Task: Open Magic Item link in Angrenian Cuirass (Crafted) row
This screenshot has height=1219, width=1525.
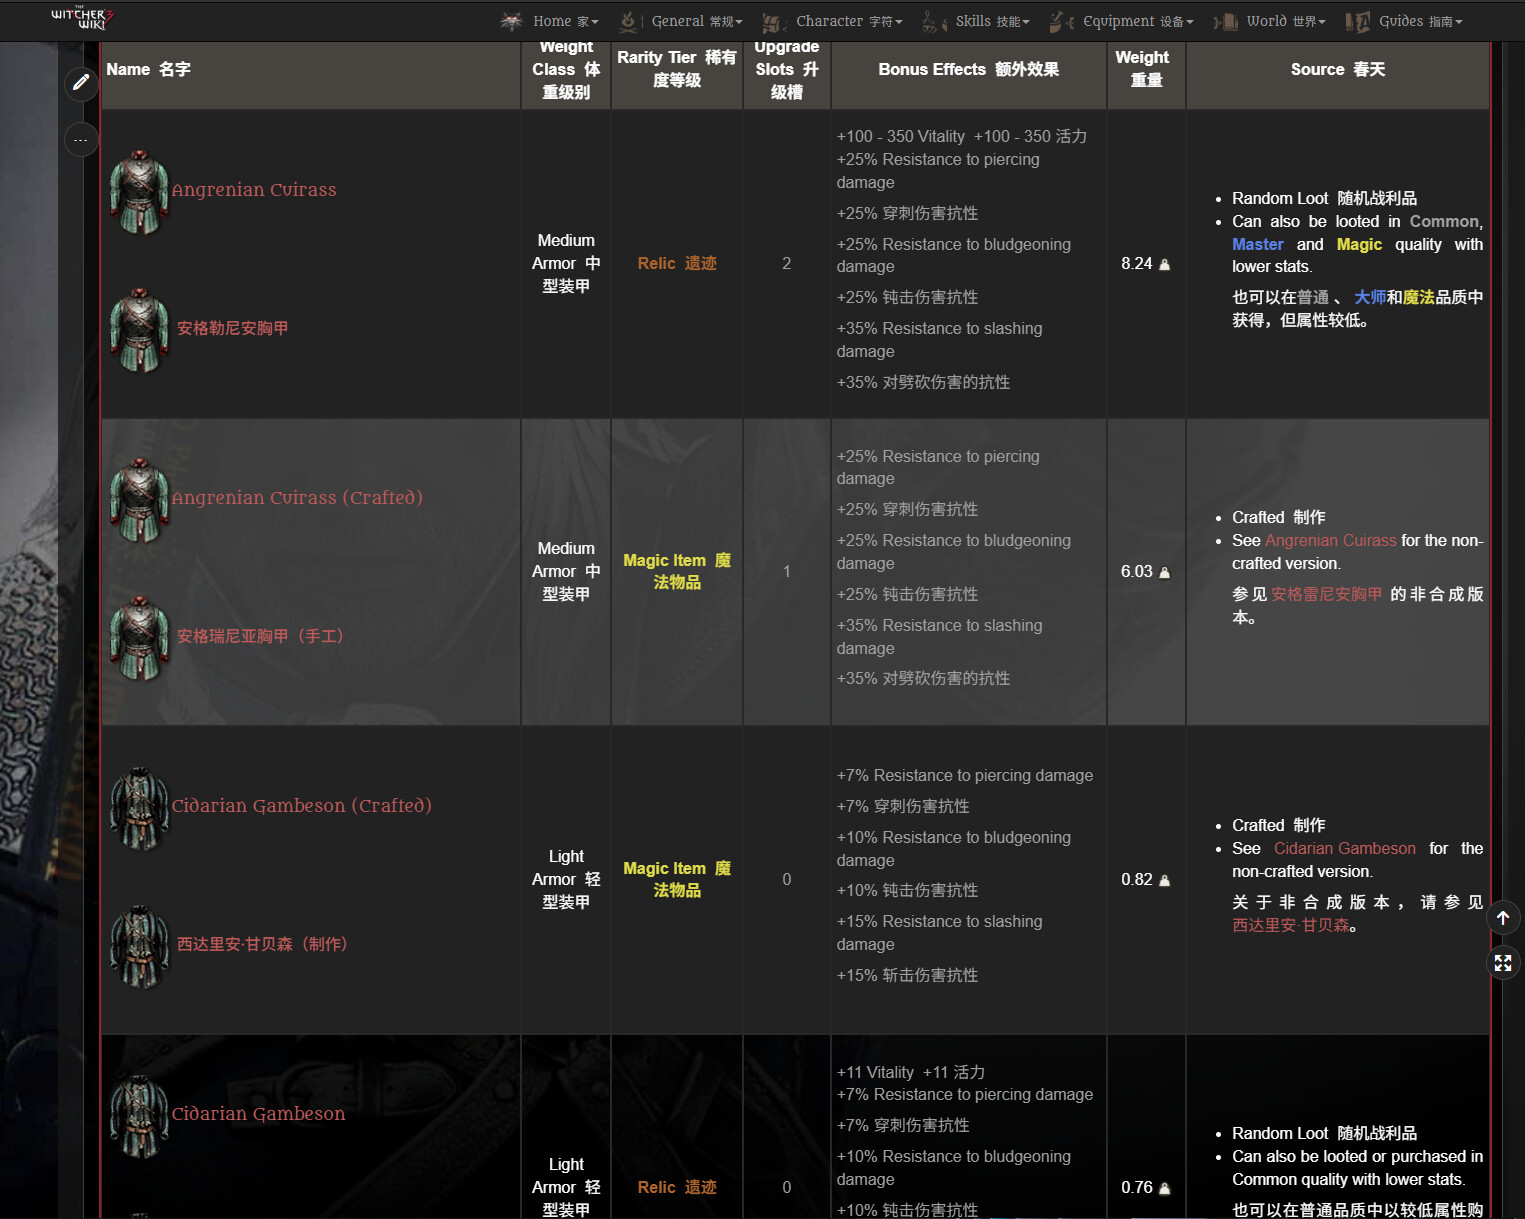Action: pos(677,571)
